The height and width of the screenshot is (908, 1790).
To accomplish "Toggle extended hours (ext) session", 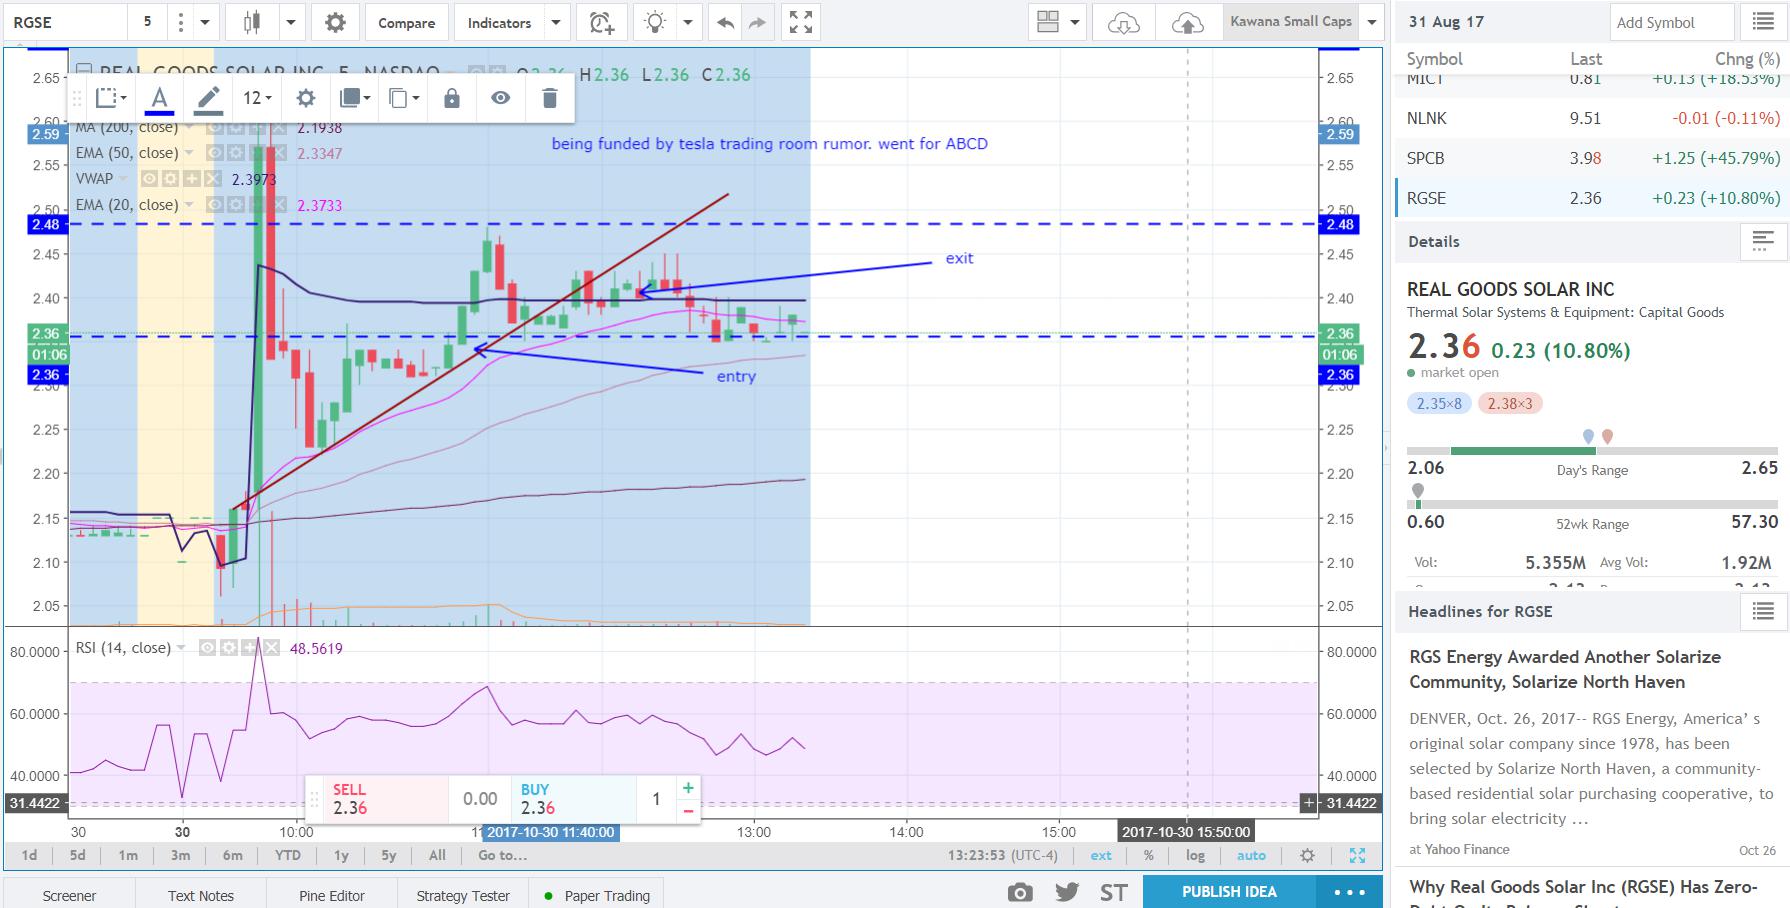I will (1101, 856).
